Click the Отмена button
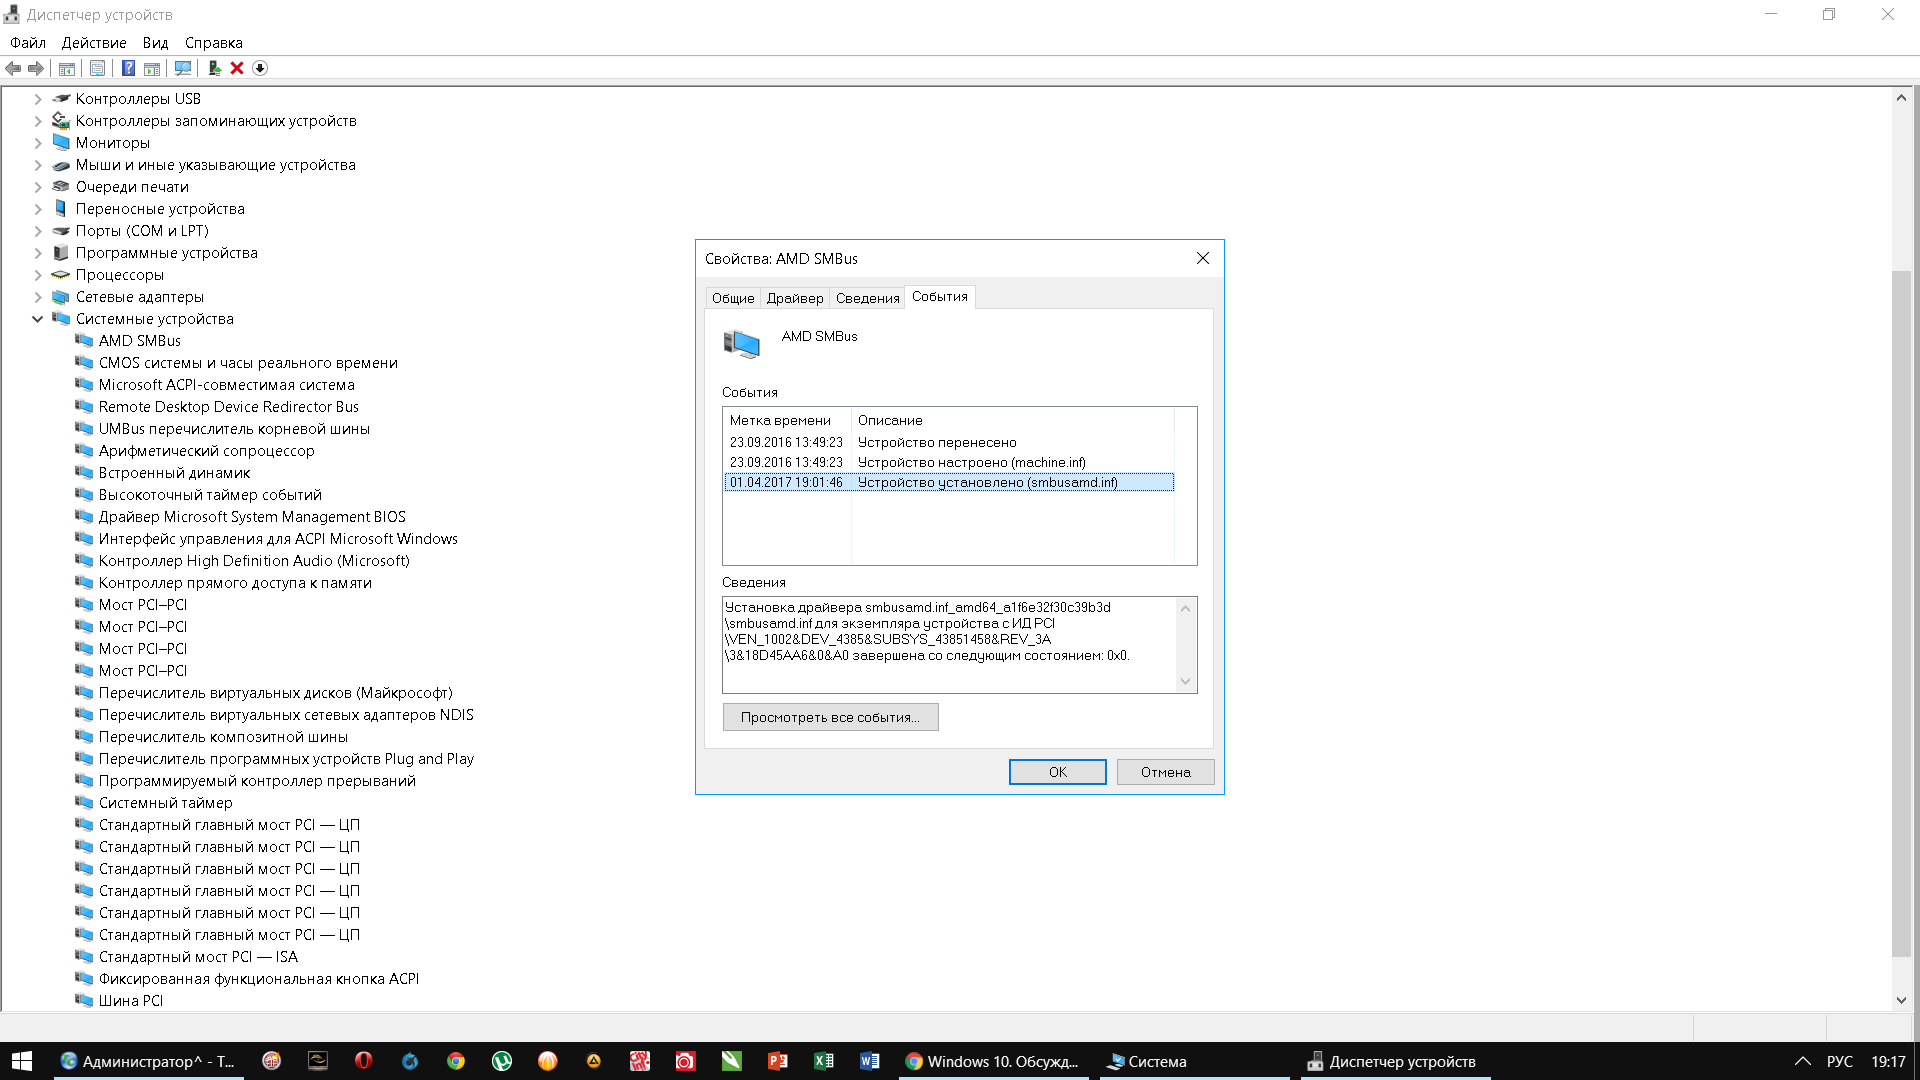1920x1080 pixels. pos(1165,772)
